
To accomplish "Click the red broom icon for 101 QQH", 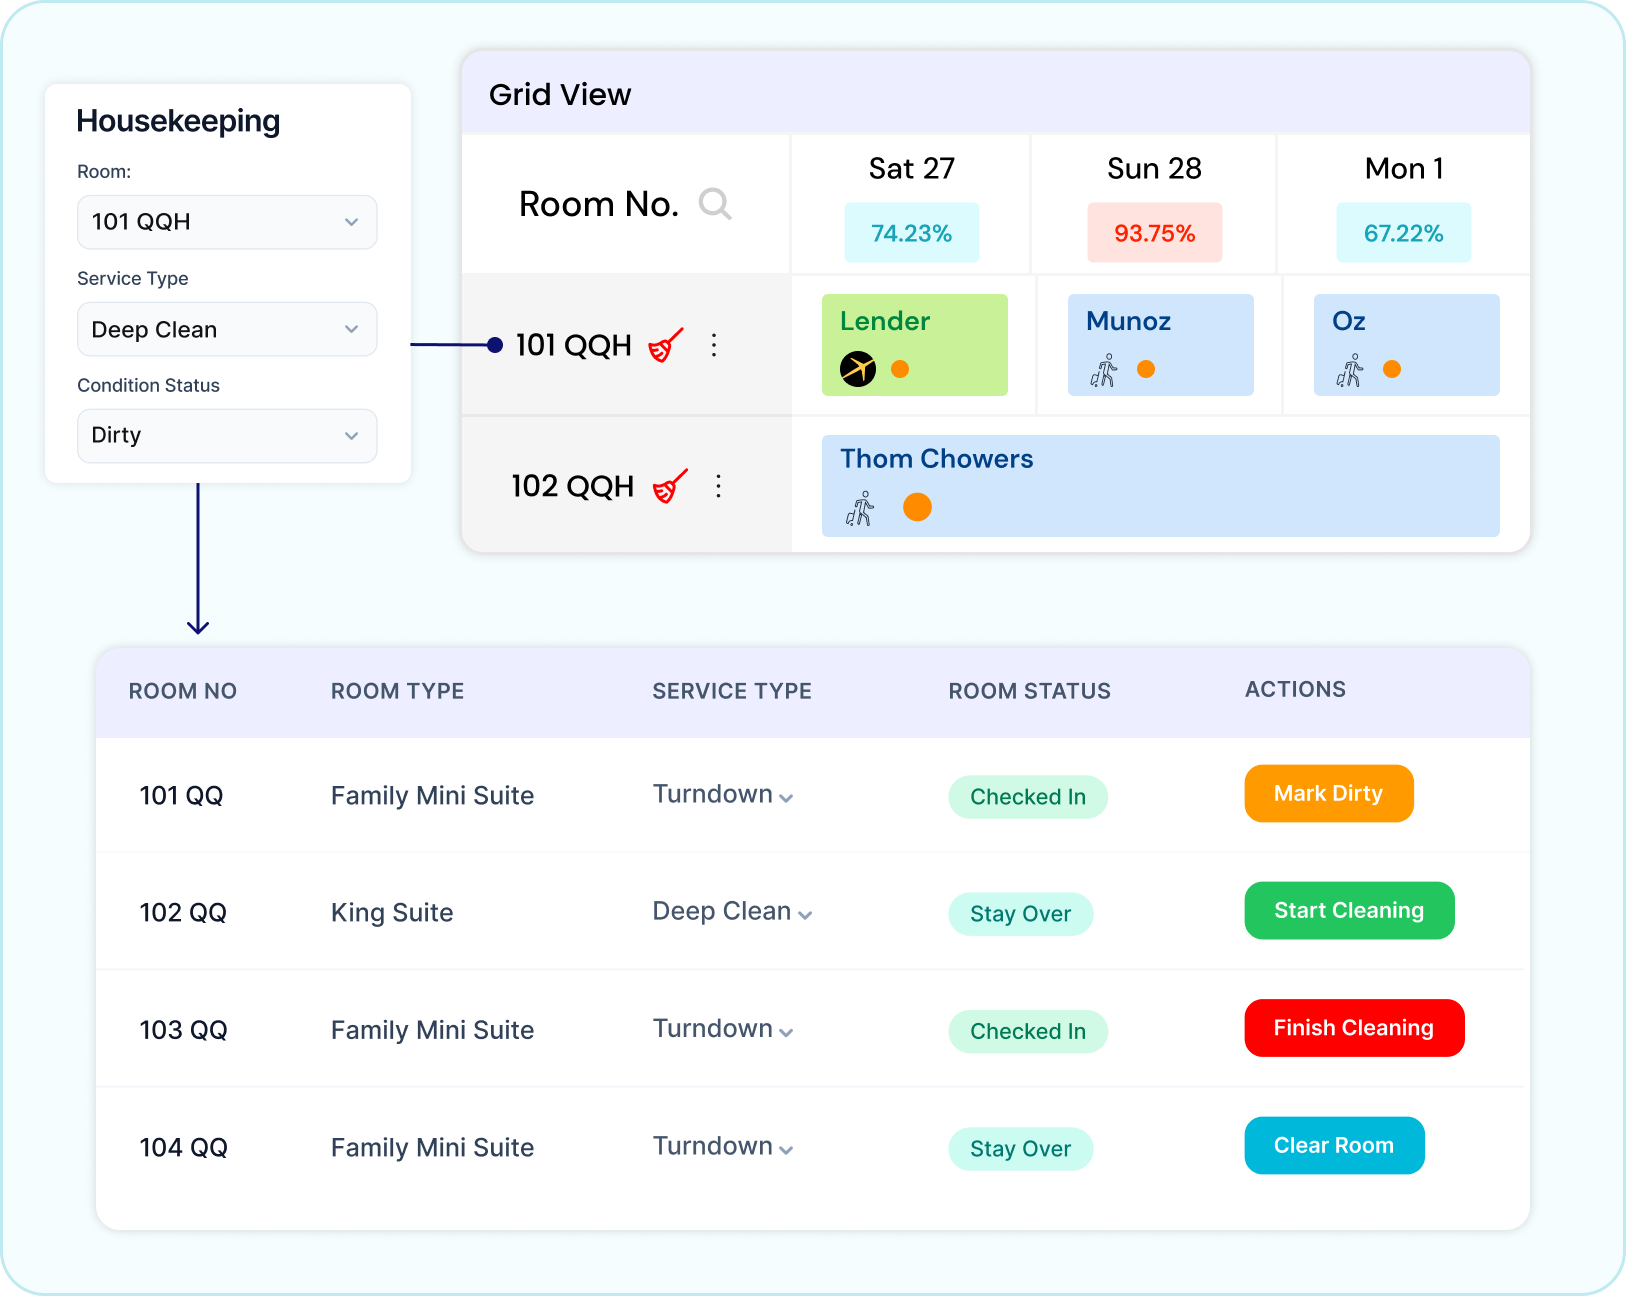I will click(x=666, y=345).
